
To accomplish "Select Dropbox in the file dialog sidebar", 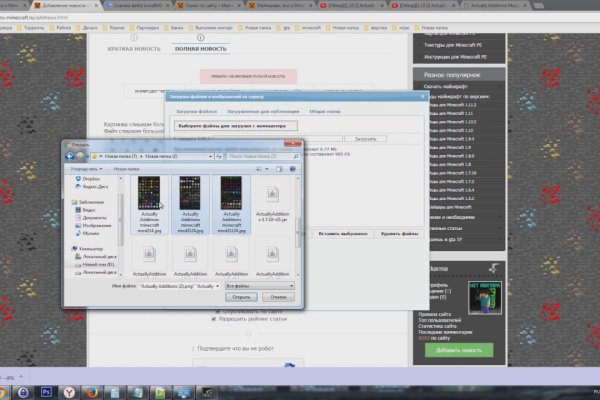I will click(93, 179).
